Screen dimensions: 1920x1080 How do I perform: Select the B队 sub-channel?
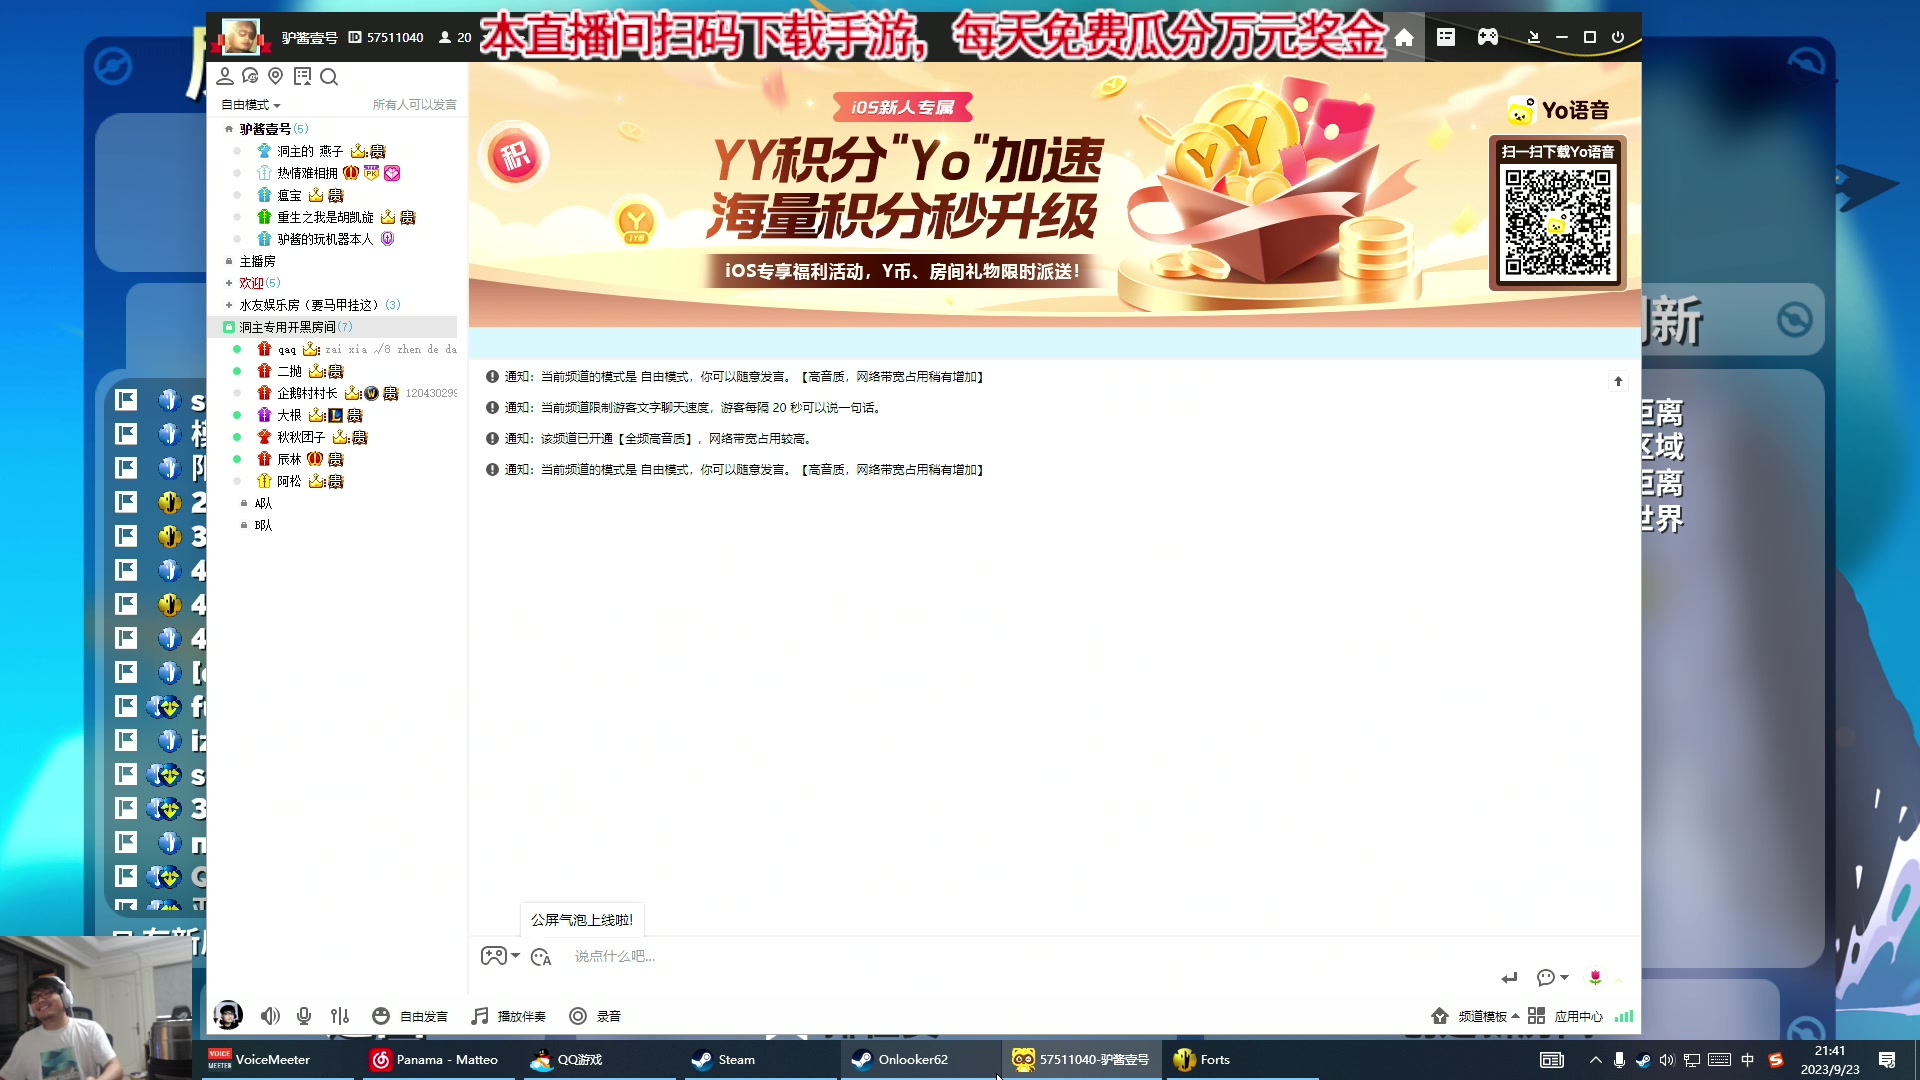[263, 525]
